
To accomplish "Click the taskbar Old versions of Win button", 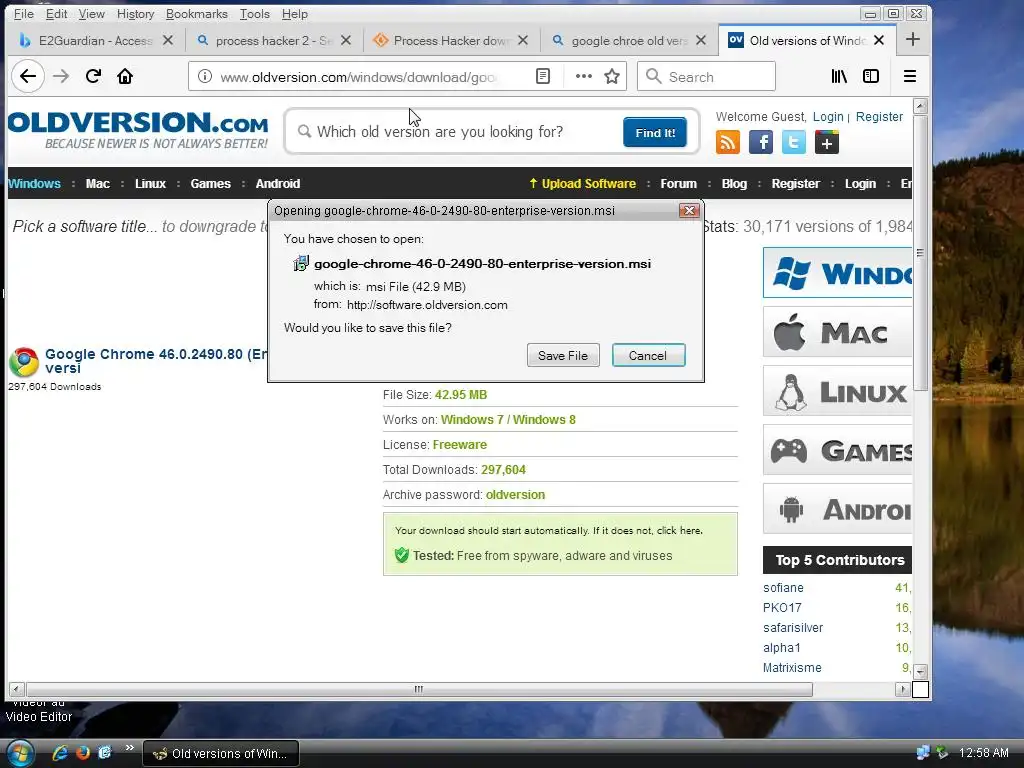I will pyautogui.click(x=221, y=753).
